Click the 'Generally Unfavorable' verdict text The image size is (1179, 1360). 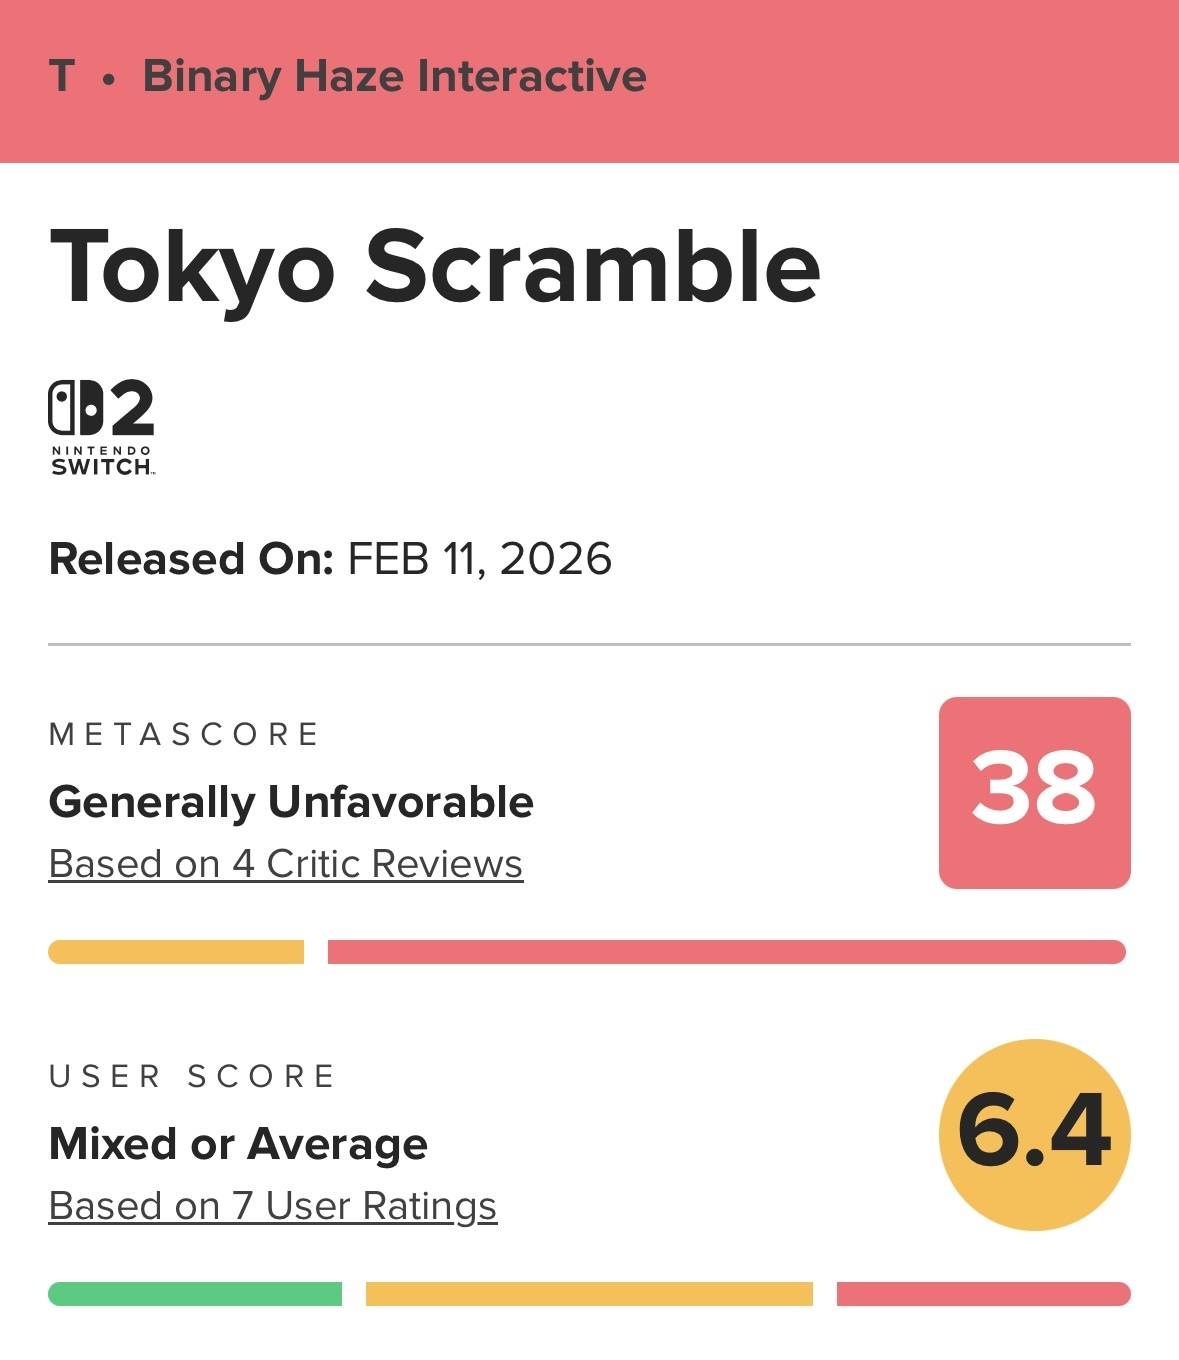click(x=291, y=802)
